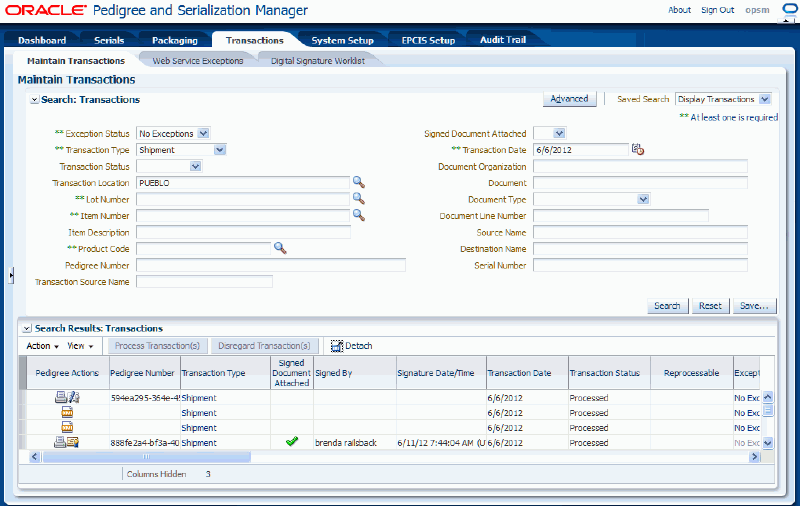Click the Detach table icon
This screenshot has width=800, height=506.
point(337,346)
